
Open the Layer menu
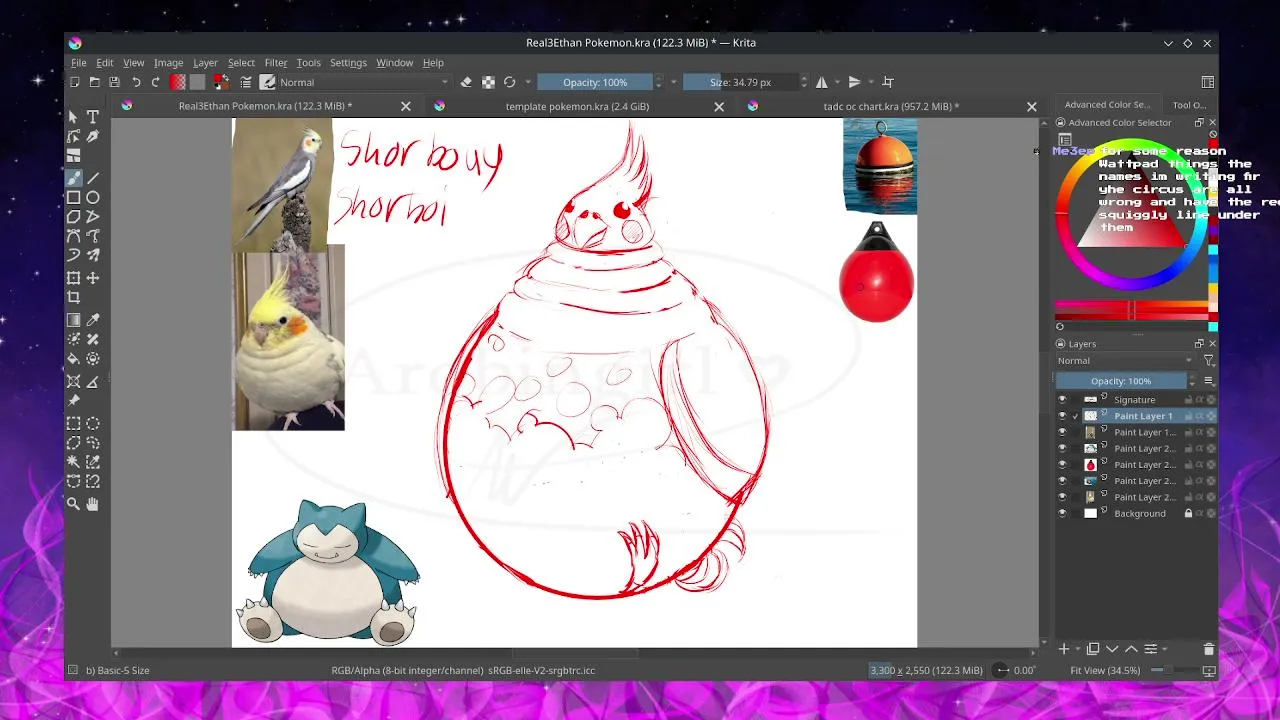click(x=205, y=62)
